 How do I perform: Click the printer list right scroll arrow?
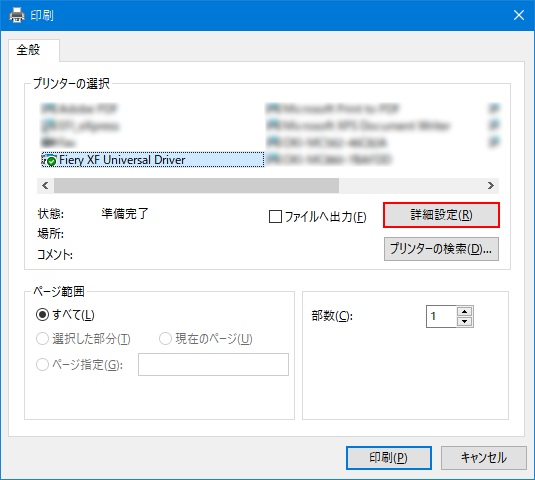[491, 186]
